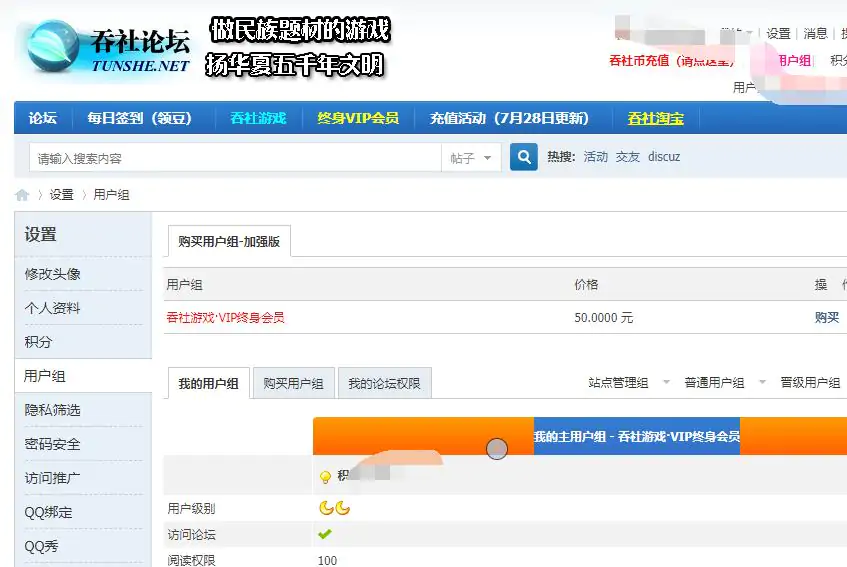
Task: Click the slogan banner 做民族题材的游戏
Action: coord(300,30)
